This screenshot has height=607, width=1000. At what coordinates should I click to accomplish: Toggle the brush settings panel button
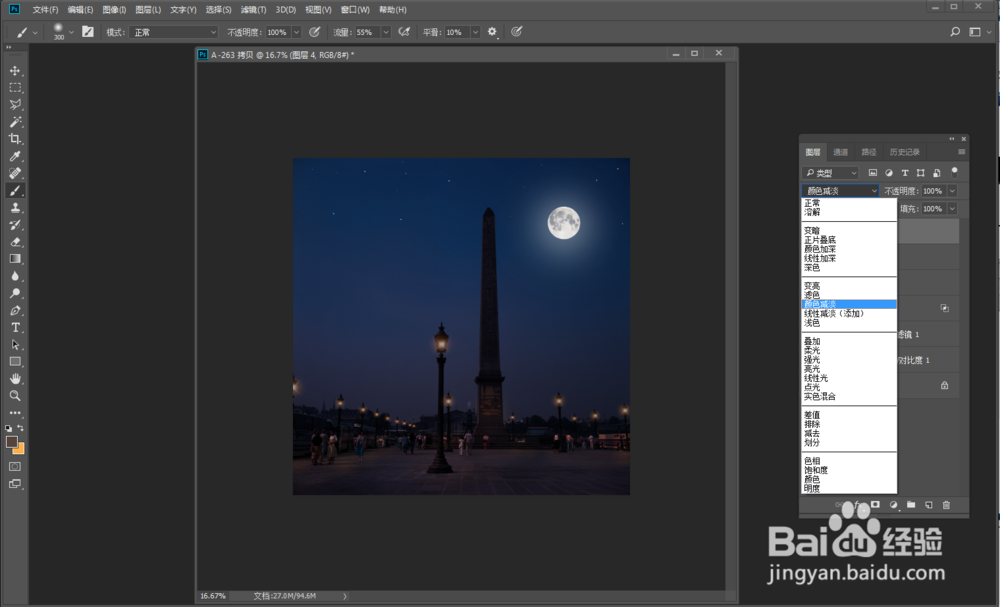88,32
